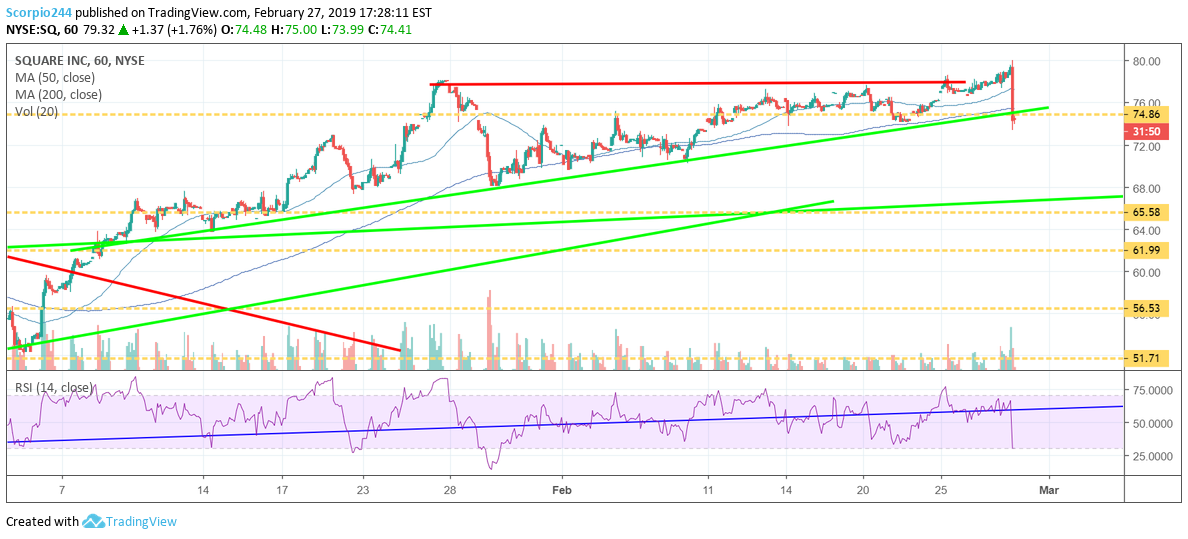Click the 74.86 highlighted price label

(x=1144, y=114)
